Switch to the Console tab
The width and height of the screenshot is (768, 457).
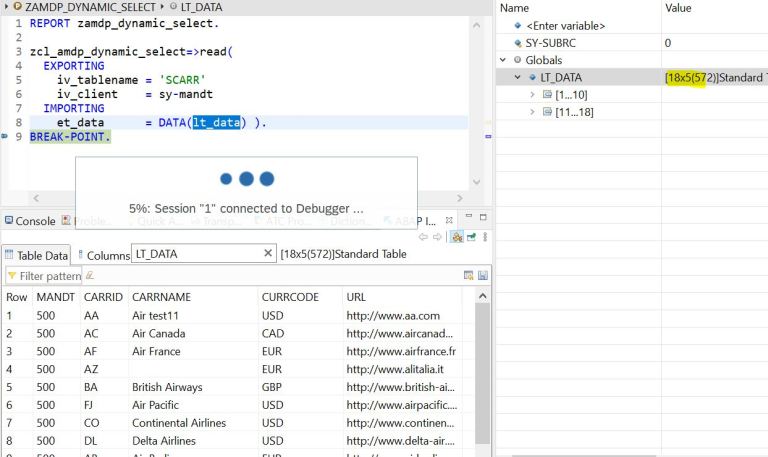point(29,221)
